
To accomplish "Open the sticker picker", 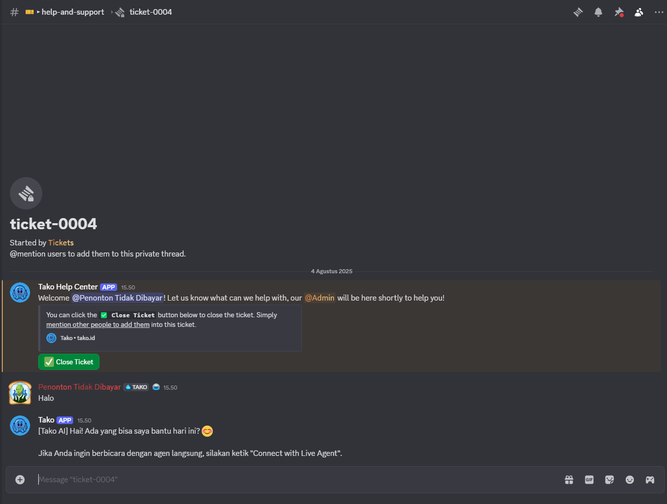I will pyautogui.click(x=609, y=480).
